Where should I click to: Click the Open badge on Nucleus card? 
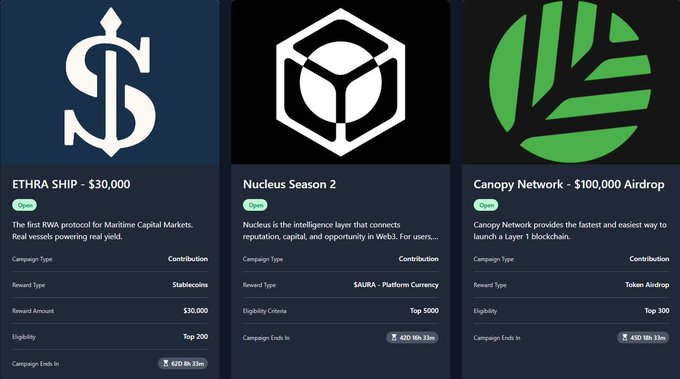[255, 205]
